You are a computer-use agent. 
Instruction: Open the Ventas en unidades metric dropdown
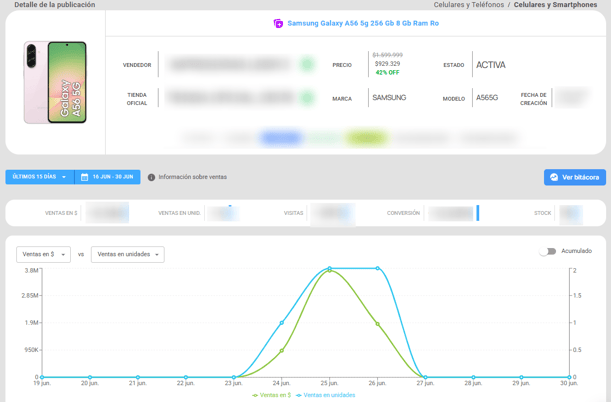[x=127, y=254]
